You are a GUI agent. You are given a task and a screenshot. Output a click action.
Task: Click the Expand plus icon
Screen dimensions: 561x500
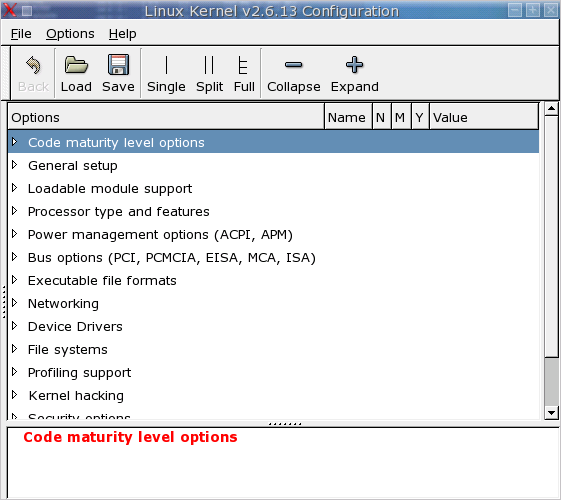click(354, 65)
